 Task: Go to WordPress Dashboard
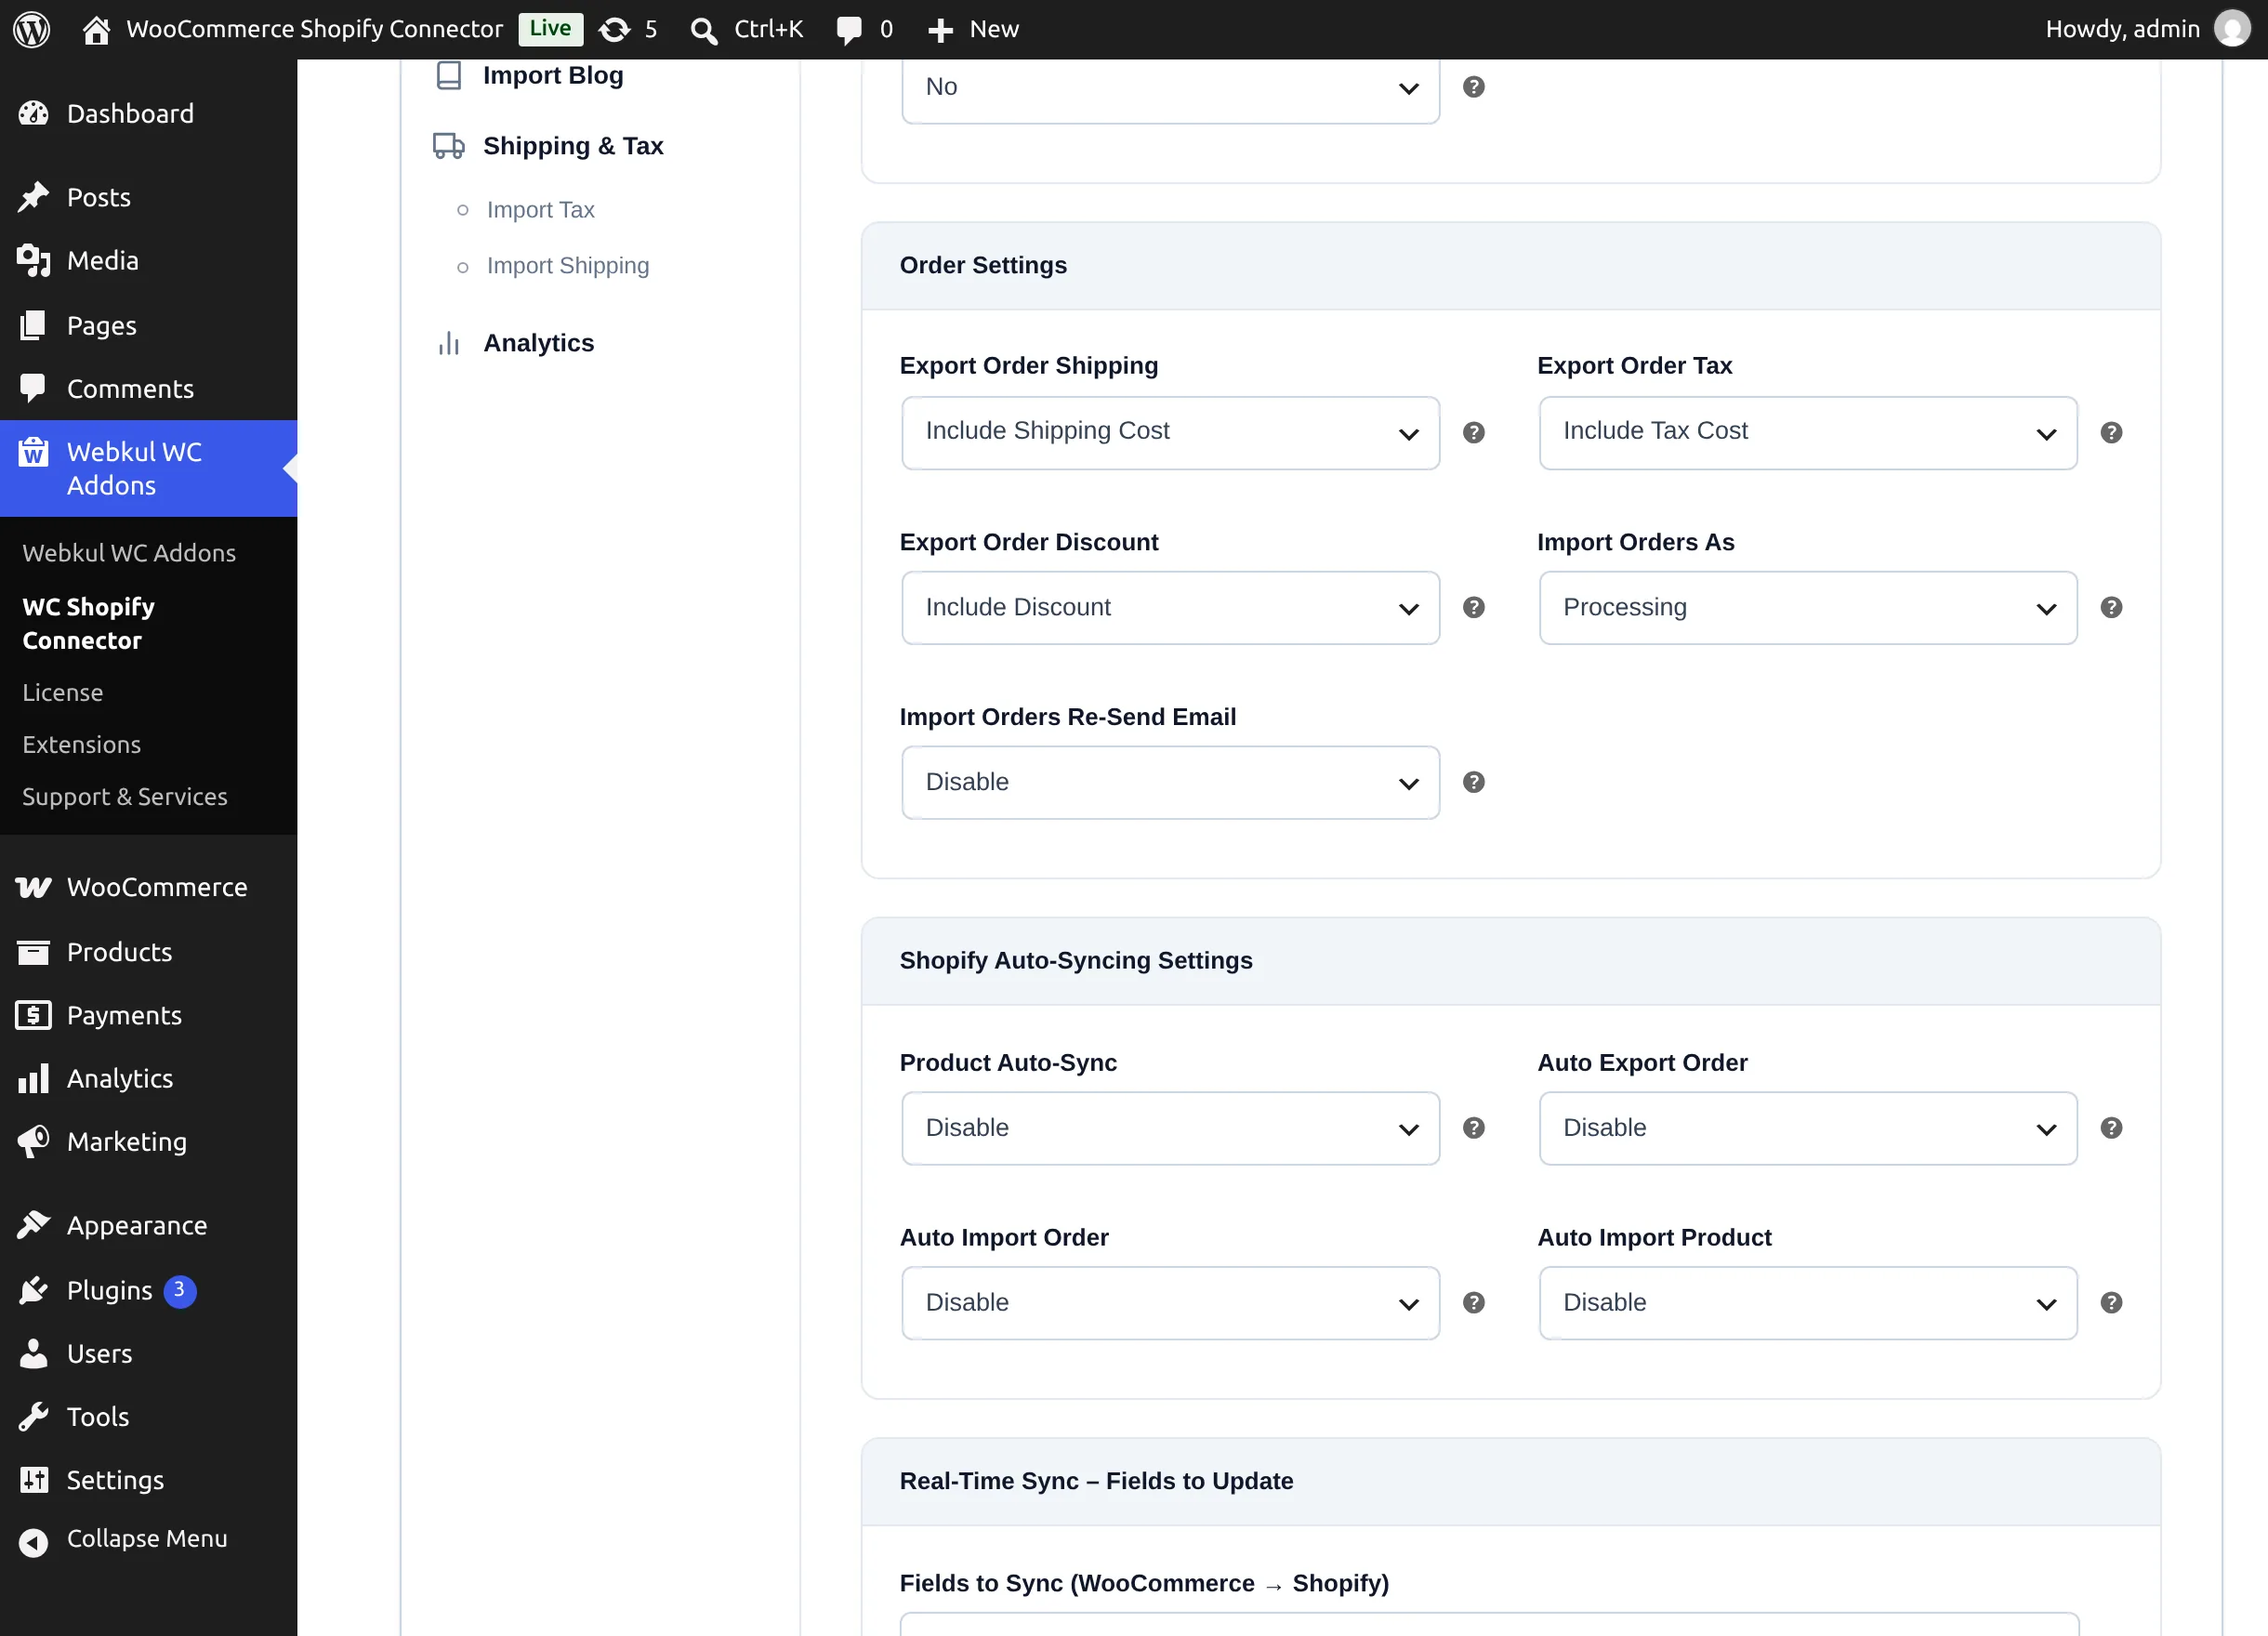[148, 114]
